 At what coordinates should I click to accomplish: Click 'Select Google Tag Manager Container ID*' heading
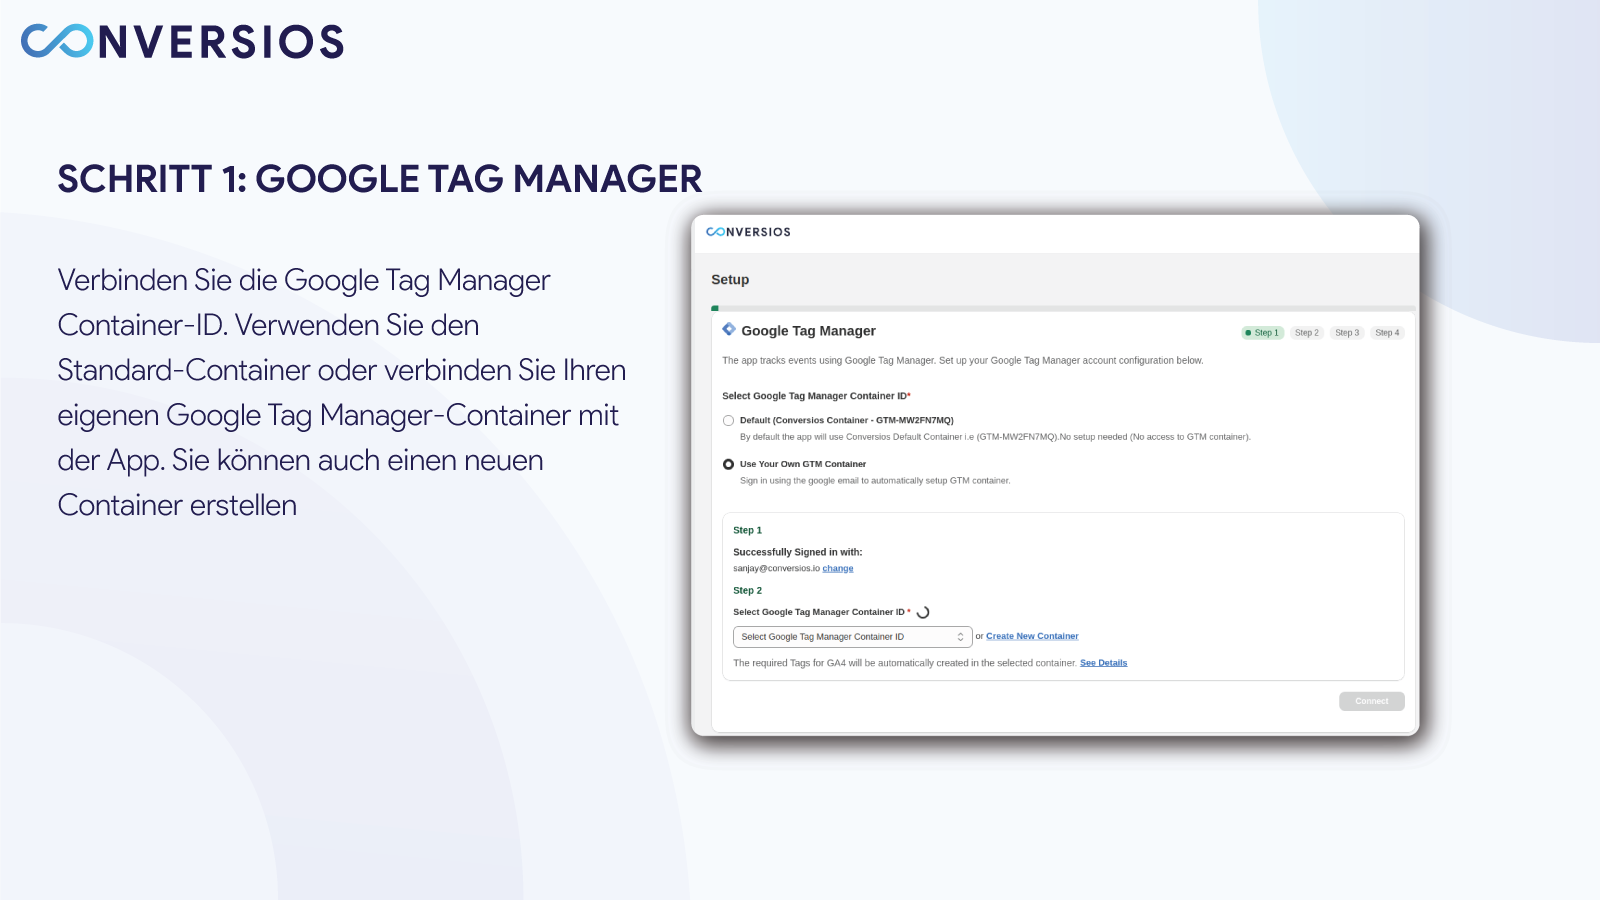[x=816, y=396]
